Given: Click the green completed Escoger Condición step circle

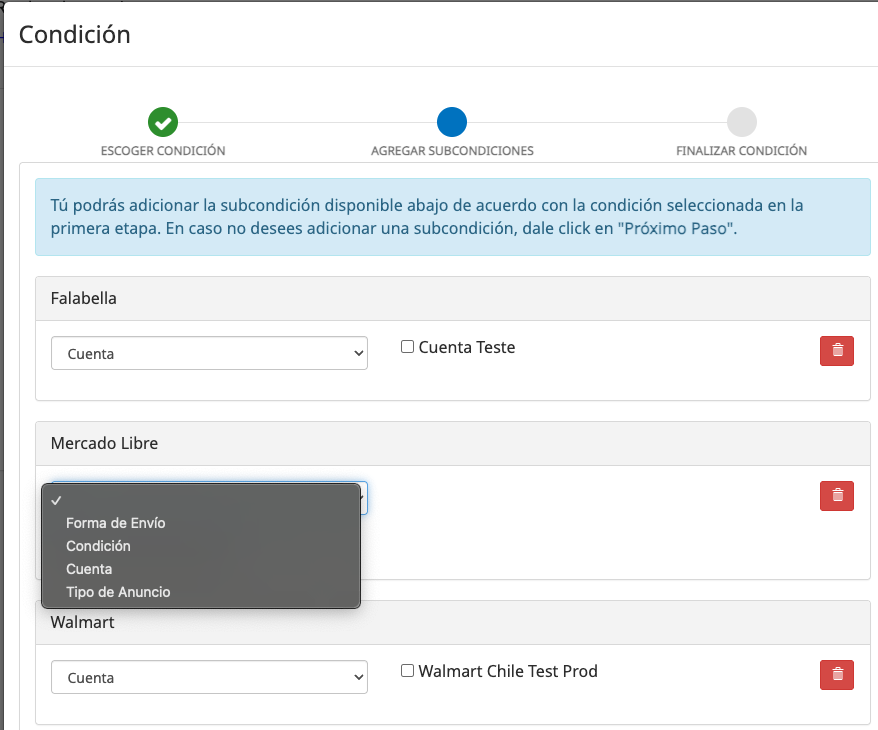Looking at the screenshot, I should click(163, 122).
